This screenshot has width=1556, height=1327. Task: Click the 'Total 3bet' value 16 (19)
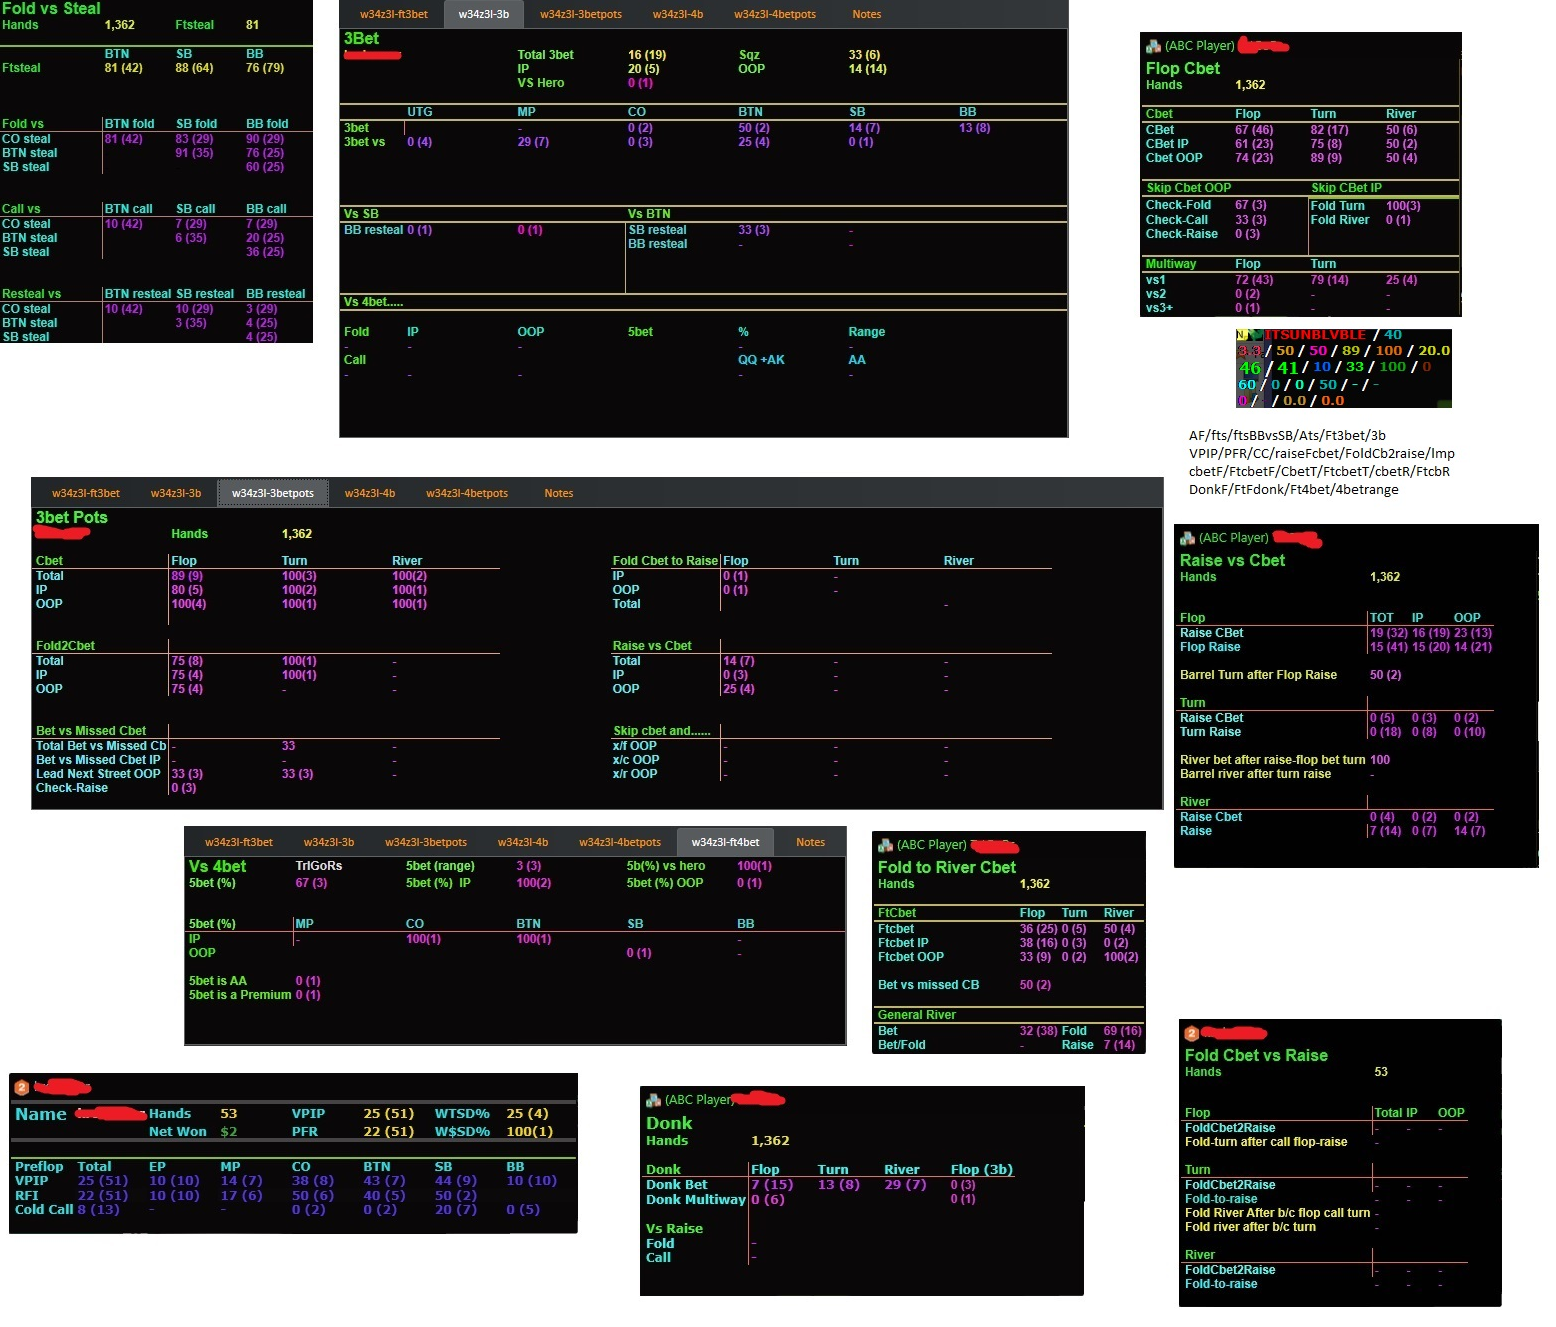[x=647, y=55]
